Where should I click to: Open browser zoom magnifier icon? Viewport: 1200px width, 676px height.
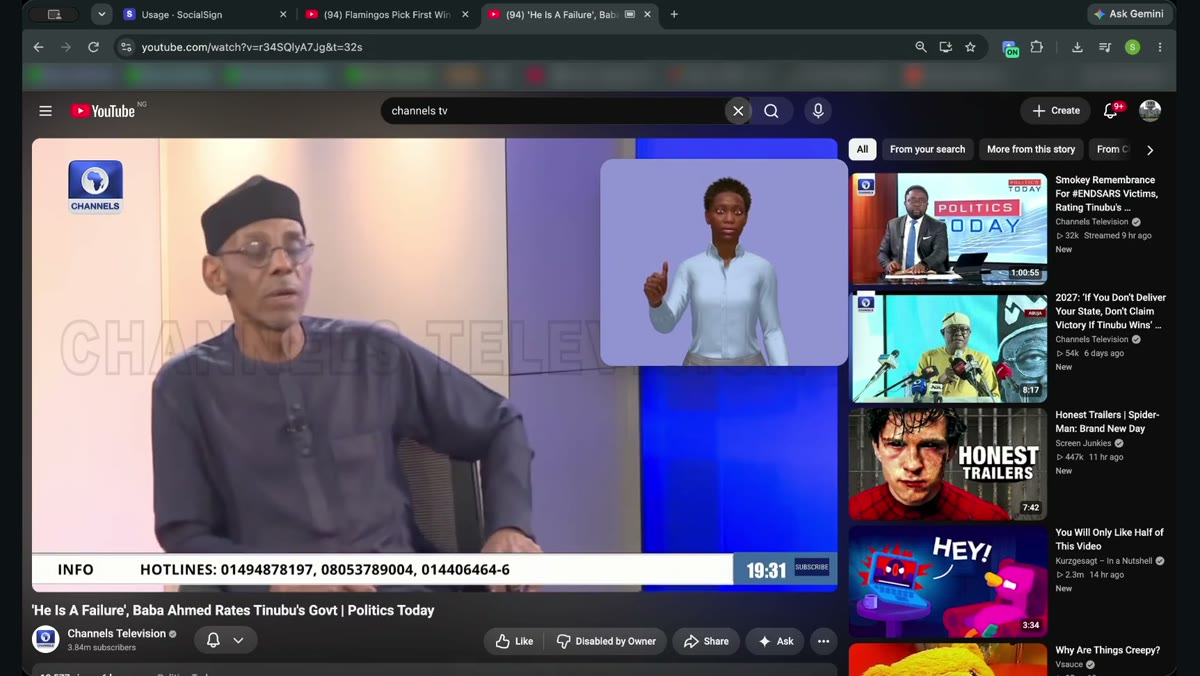[921, 47]
